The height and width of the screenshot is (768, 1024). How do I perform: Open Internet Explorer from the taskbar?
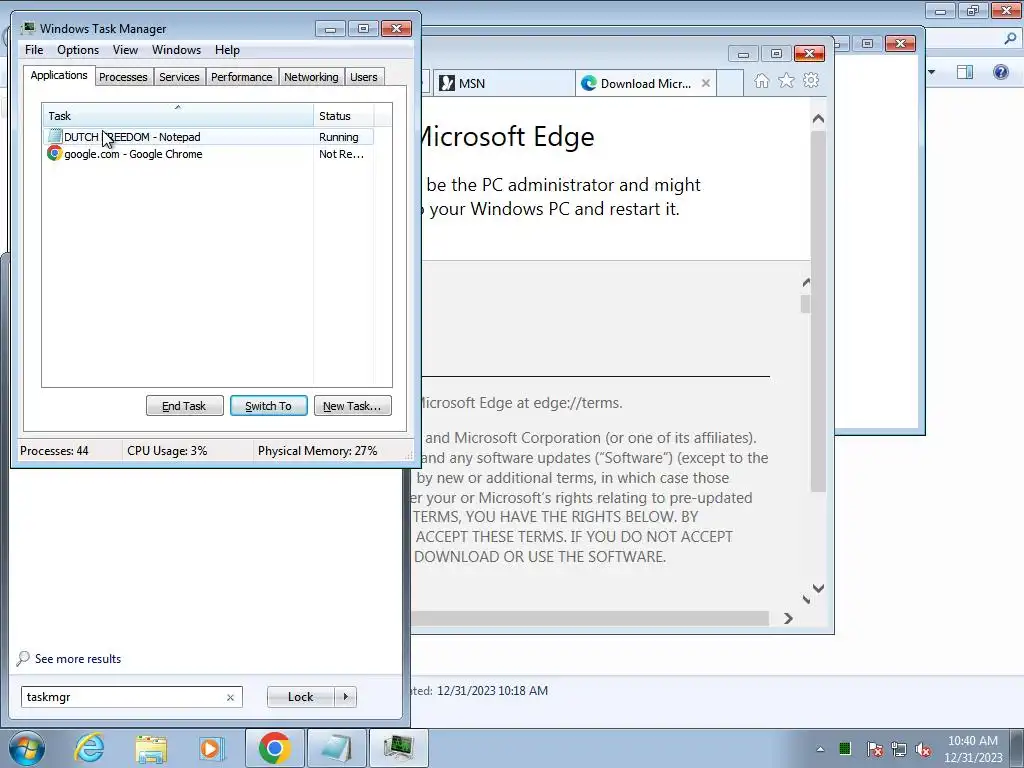pos(89,748)
